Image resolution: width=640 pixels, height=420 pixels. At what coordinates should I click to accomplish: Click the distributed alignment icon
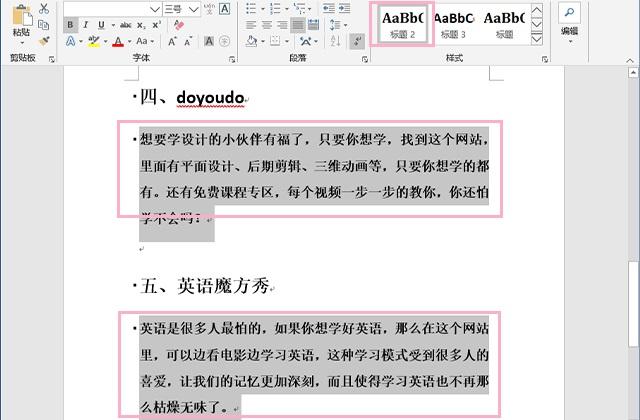click(313, 25)
